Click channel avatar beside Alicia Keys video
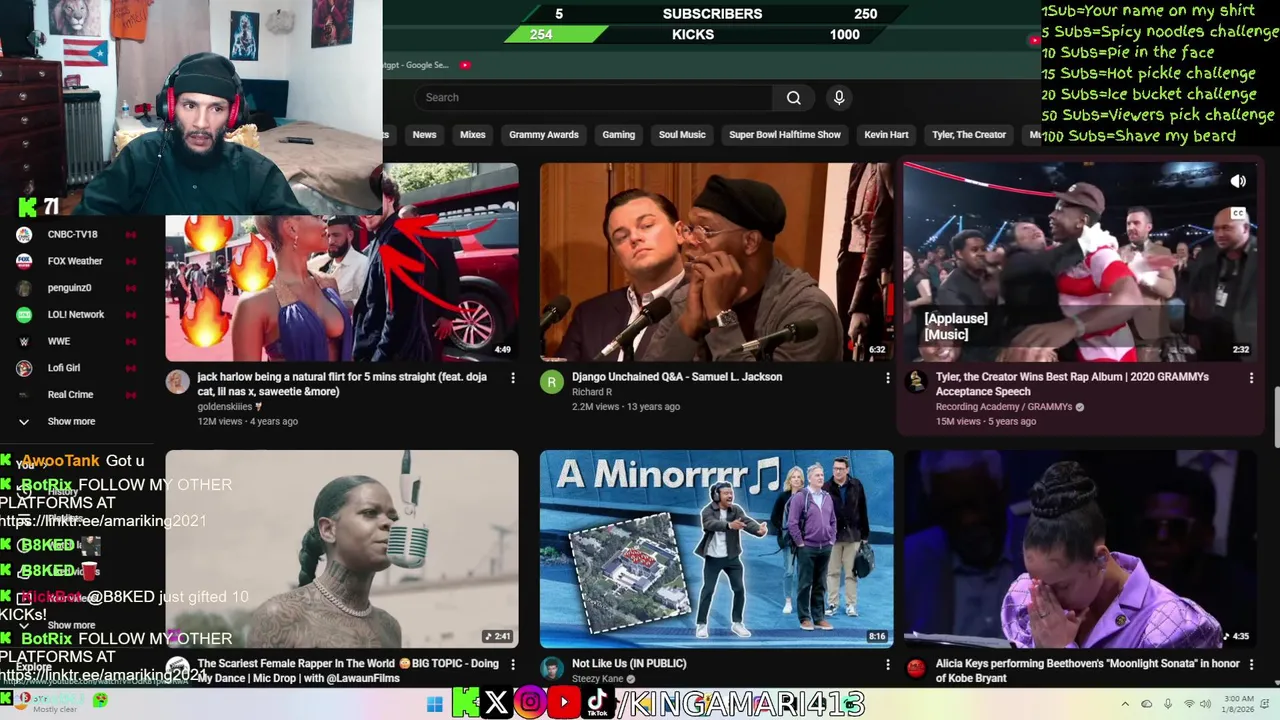 coord(916,668)
